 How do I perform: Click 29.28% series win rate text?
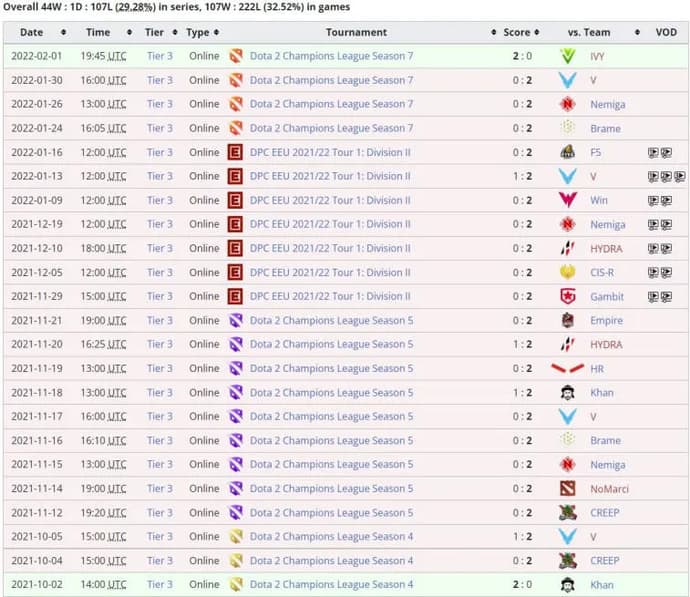click(x=136, y=7)
